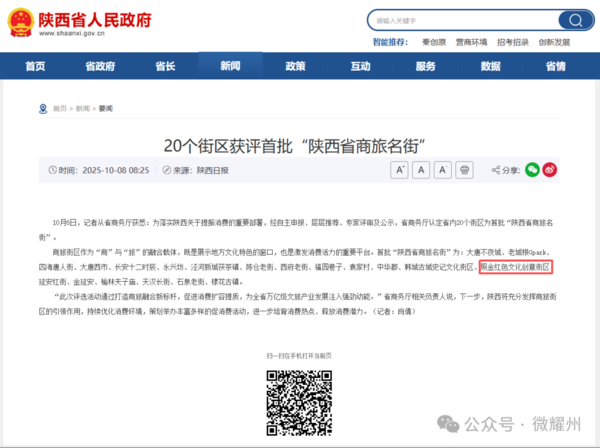Image resolution: width=600 pixels, height=448 pixels.
Task: Click the default font size A icon
Action: click(421, 171)
